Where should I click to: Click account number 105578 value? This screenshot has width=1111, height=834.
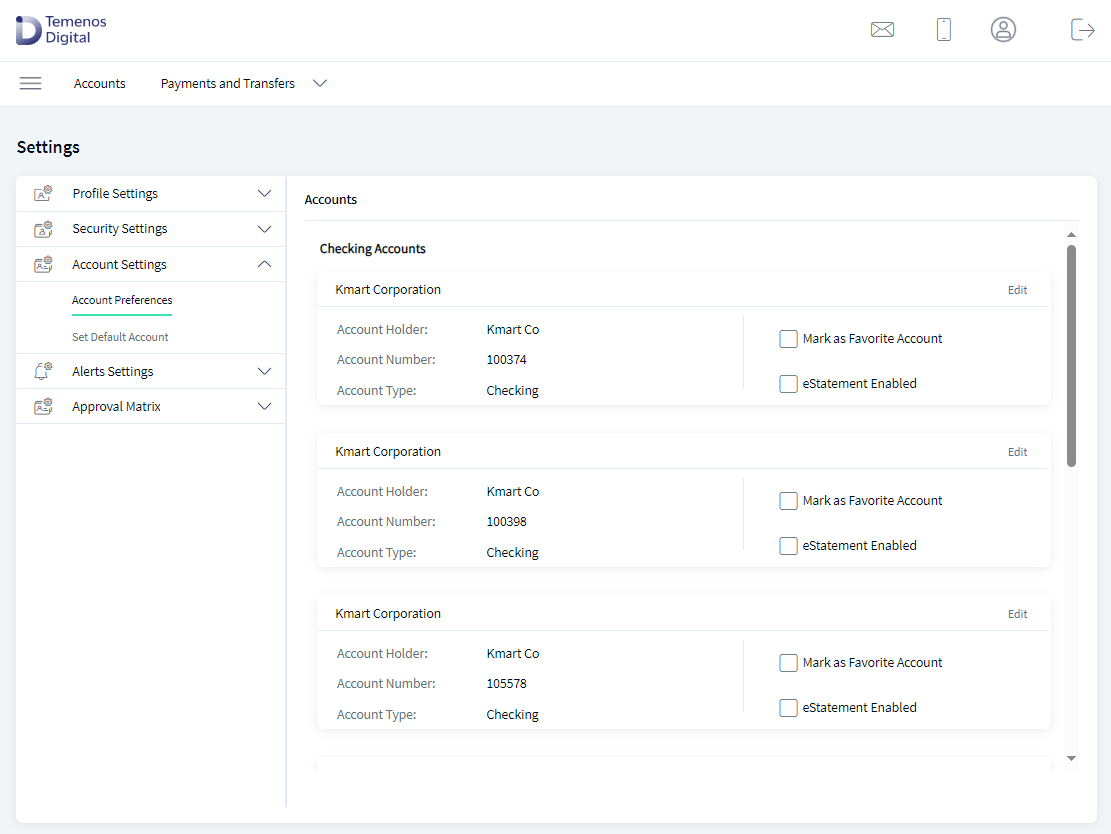click(x=507, y=684)
